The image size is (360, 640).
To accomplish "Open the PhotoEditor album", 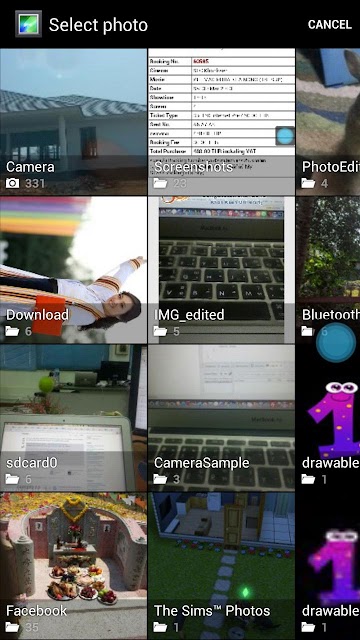I will (328, 122).
